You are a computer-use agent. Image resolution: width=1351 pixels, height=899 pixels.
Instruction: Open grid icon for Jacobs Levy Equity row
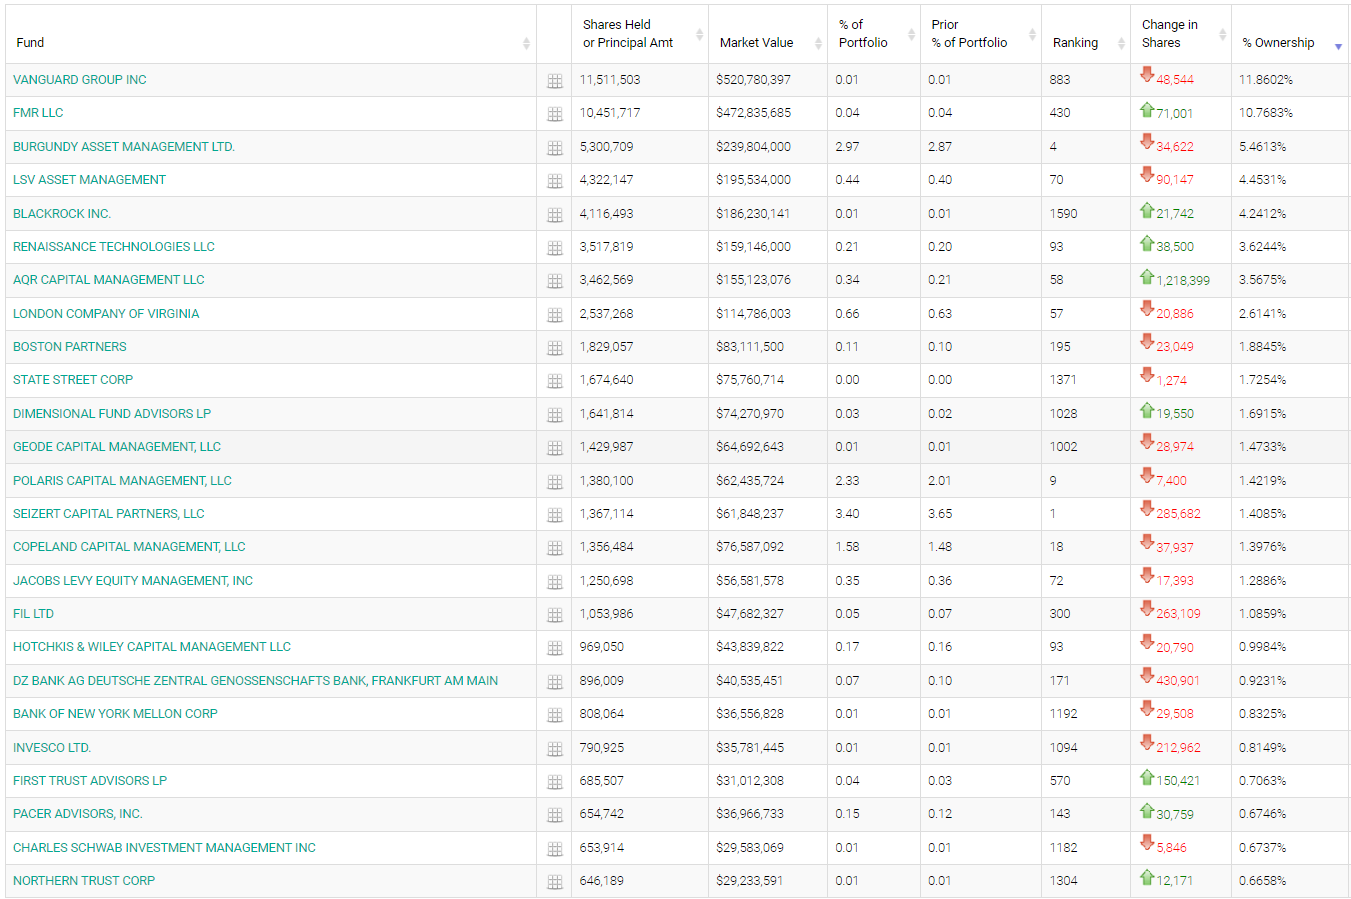(555, 582)
